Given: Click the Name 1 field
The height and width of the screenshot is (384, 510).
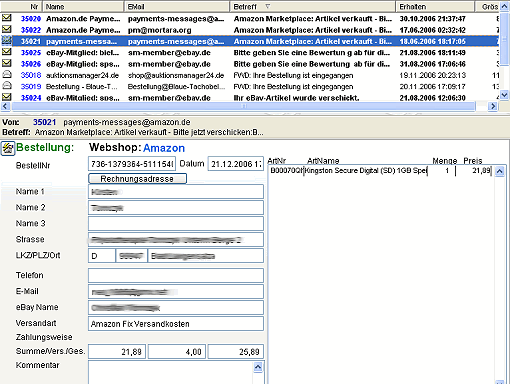Looking at the screenshot, I should (176, 192).
